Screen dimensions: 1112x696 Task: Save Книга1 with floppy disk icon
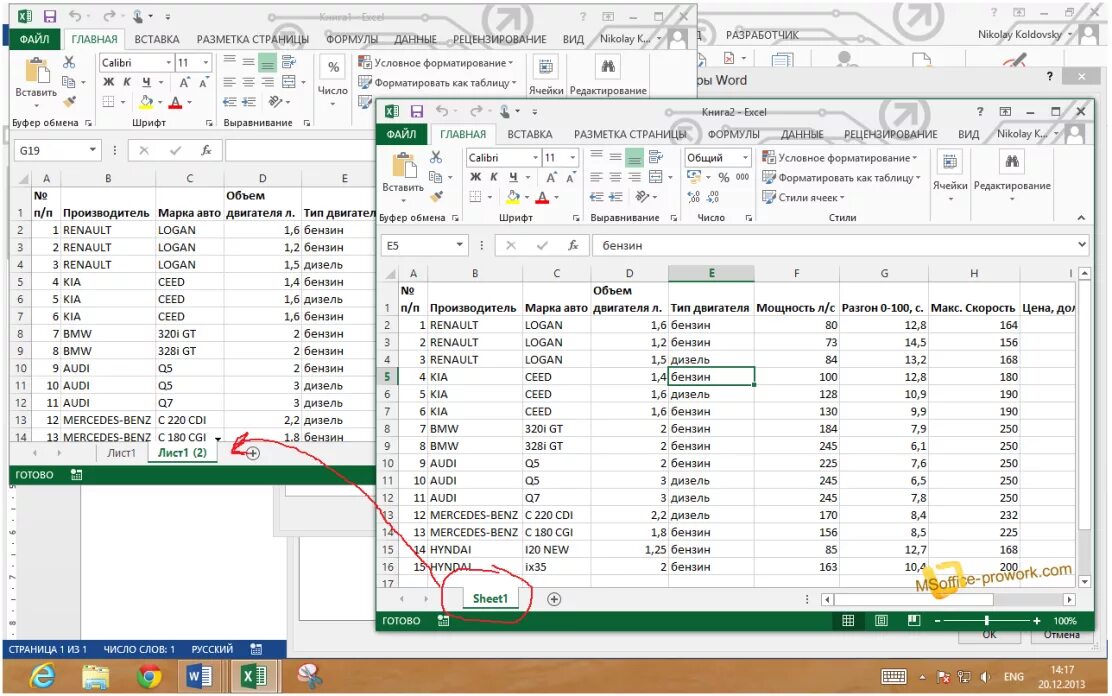point(50,16)
